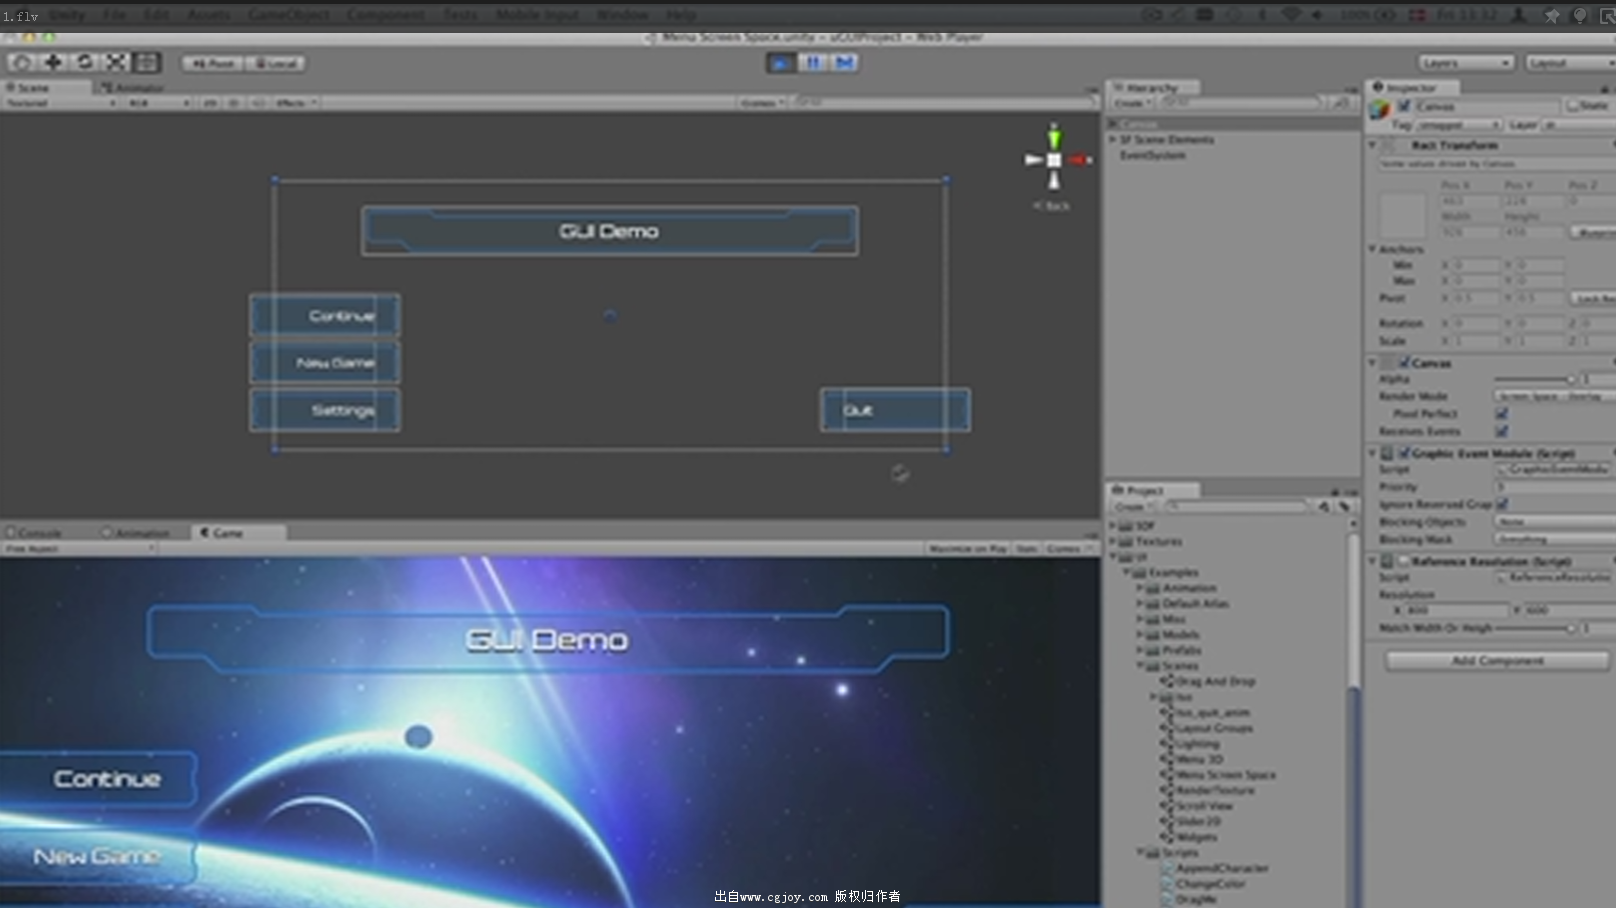This screenshot has width=1616, height=908.
Task: Click the scene orientation gizmo center cube
Action: point(1053,160)
